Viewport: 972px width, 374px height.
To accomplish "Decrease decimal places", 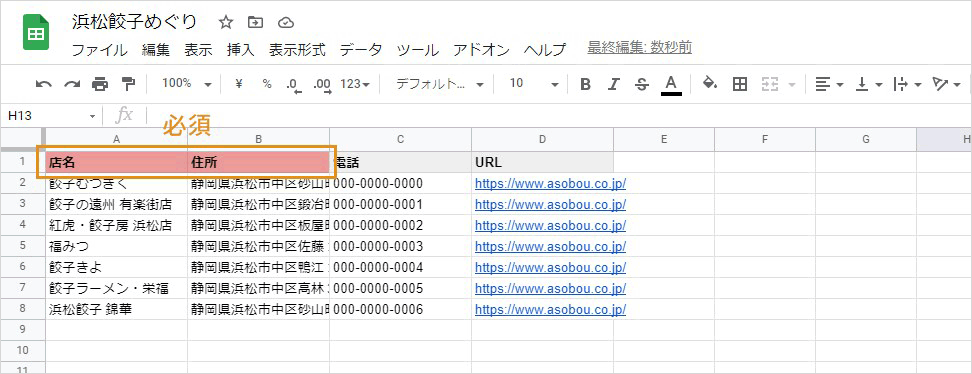I will tap(294, 84).
